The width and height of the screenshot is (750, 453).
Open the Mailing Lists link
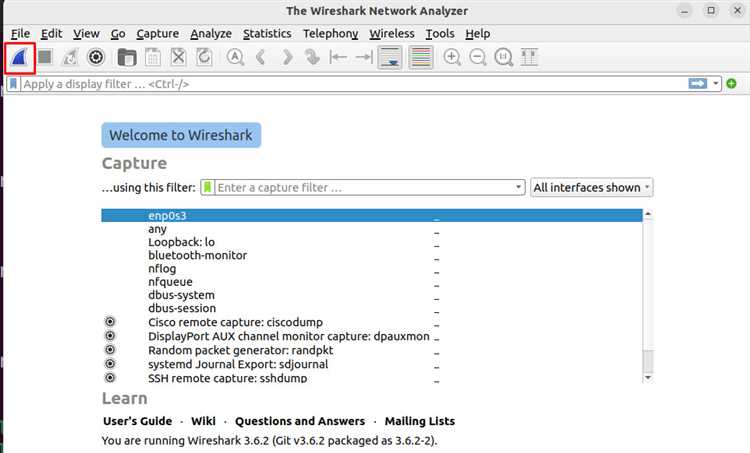coord(420,421)
